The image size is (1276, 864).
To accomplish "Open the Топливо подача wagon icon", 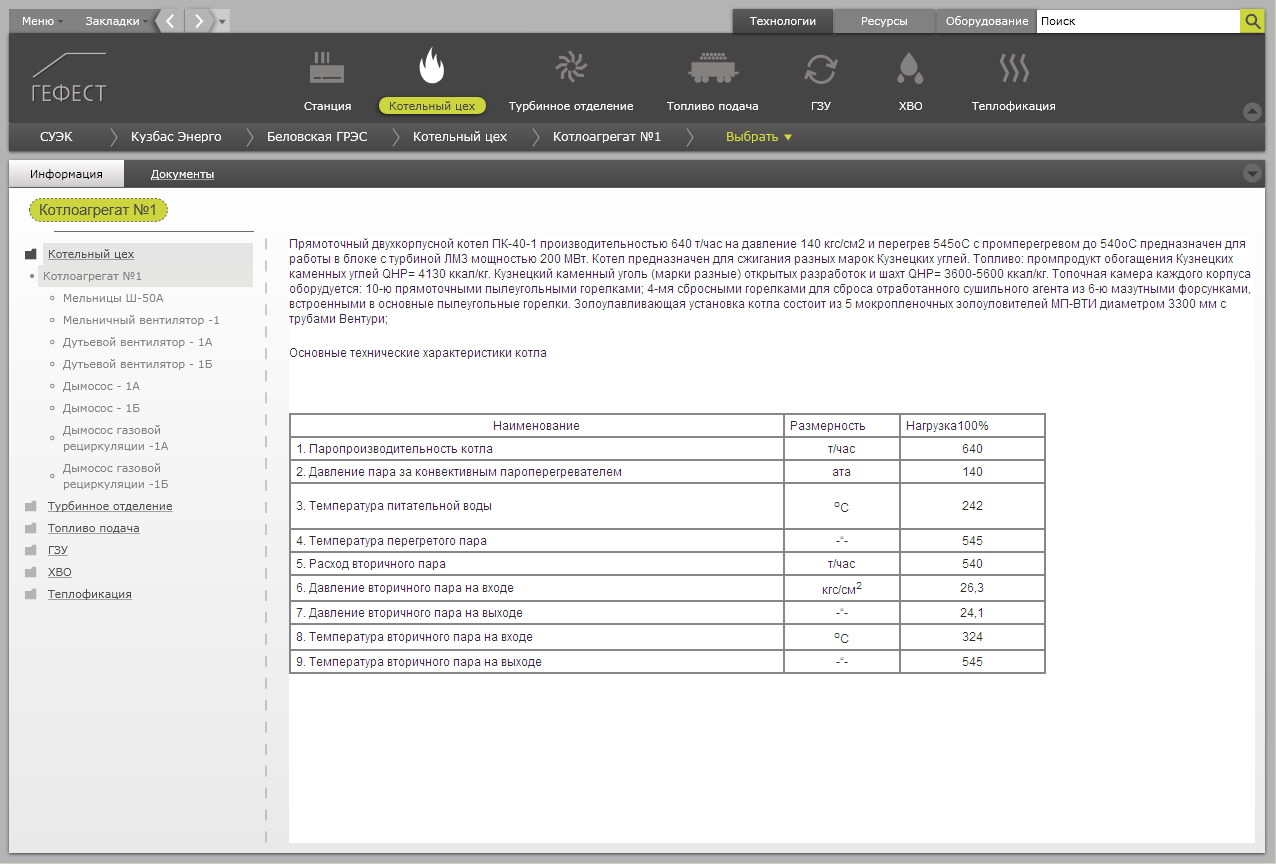I will (713, 68).
